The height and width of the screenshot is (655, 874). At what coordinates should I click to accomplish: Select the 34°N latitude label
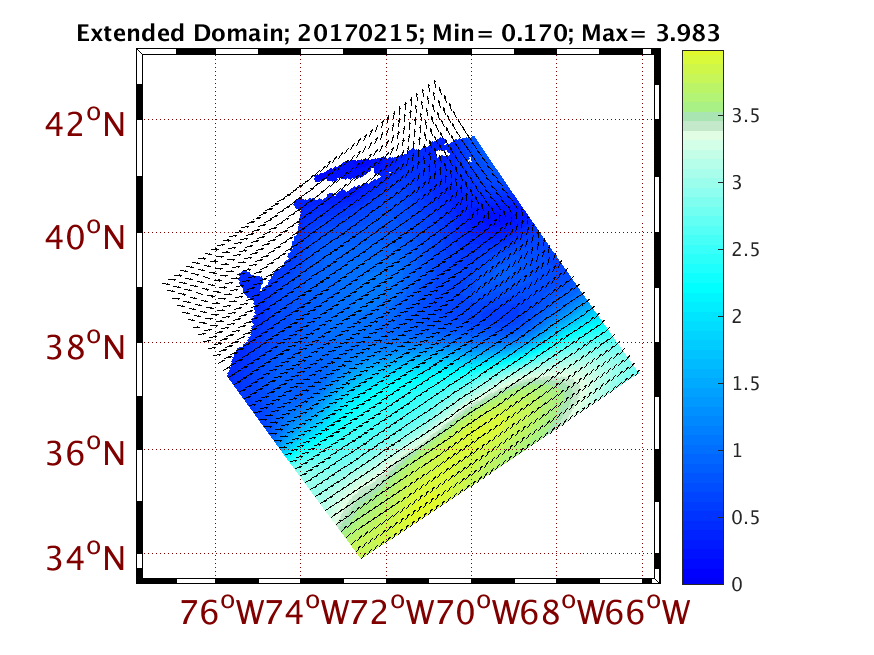(85, 557)
